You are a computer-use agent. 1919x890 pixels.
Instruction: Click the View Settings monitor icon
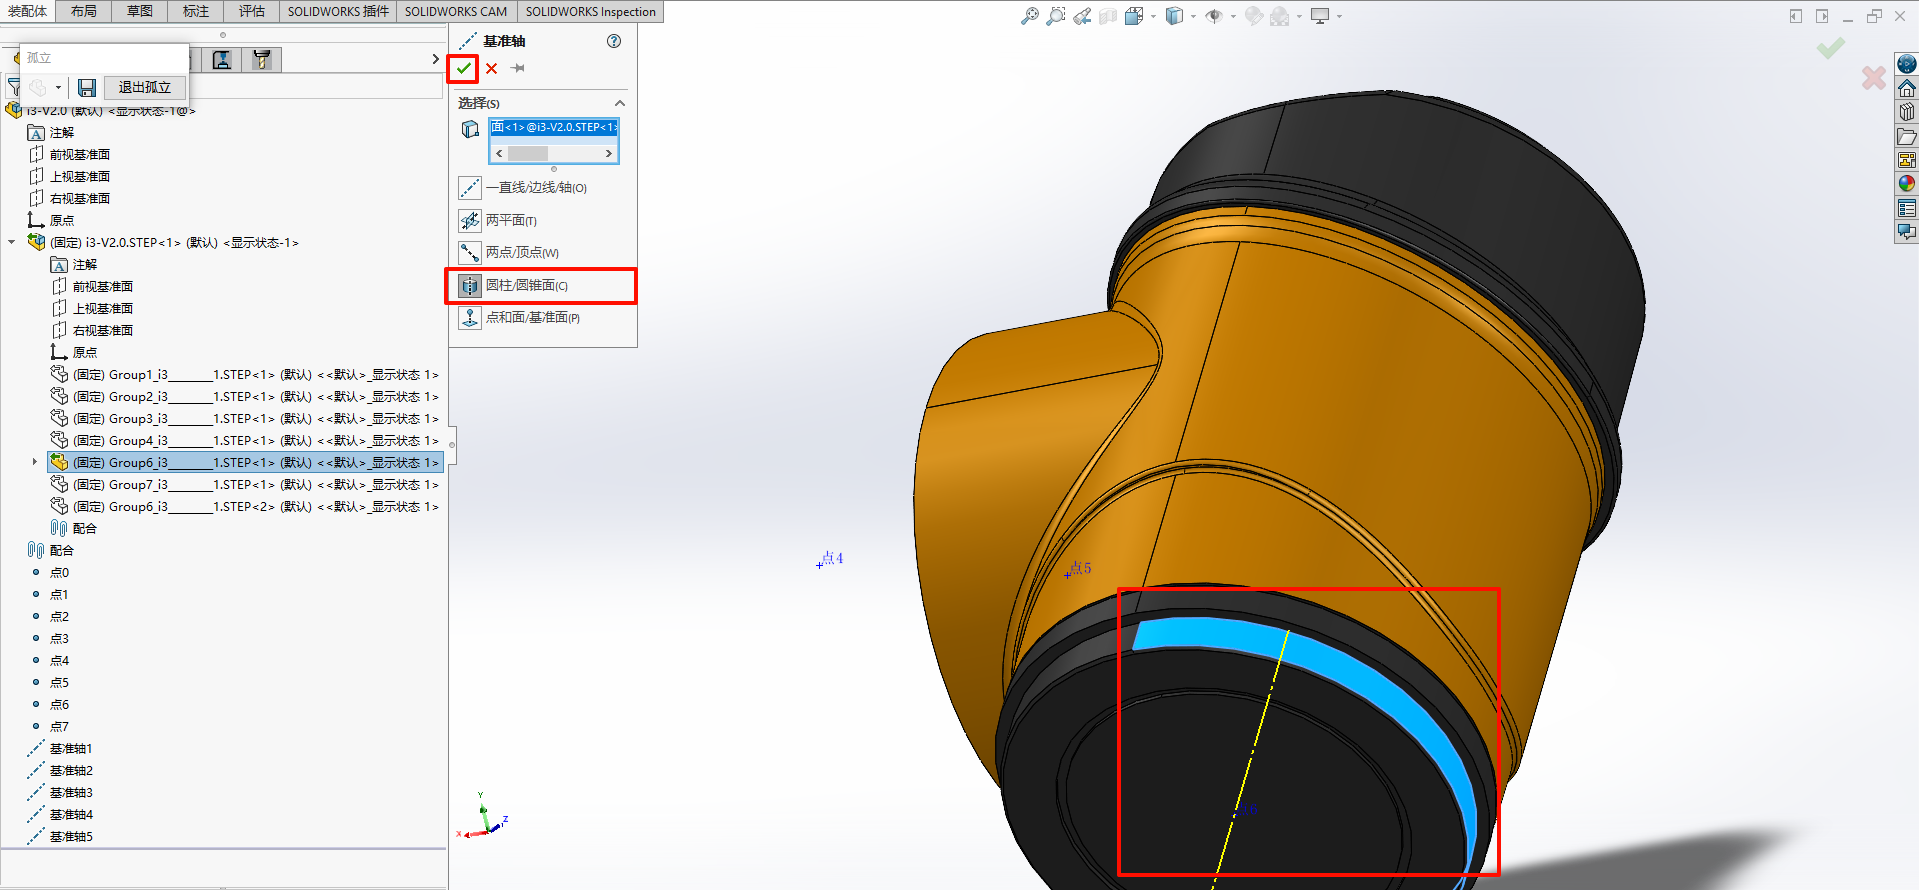tap(1320, 16)
